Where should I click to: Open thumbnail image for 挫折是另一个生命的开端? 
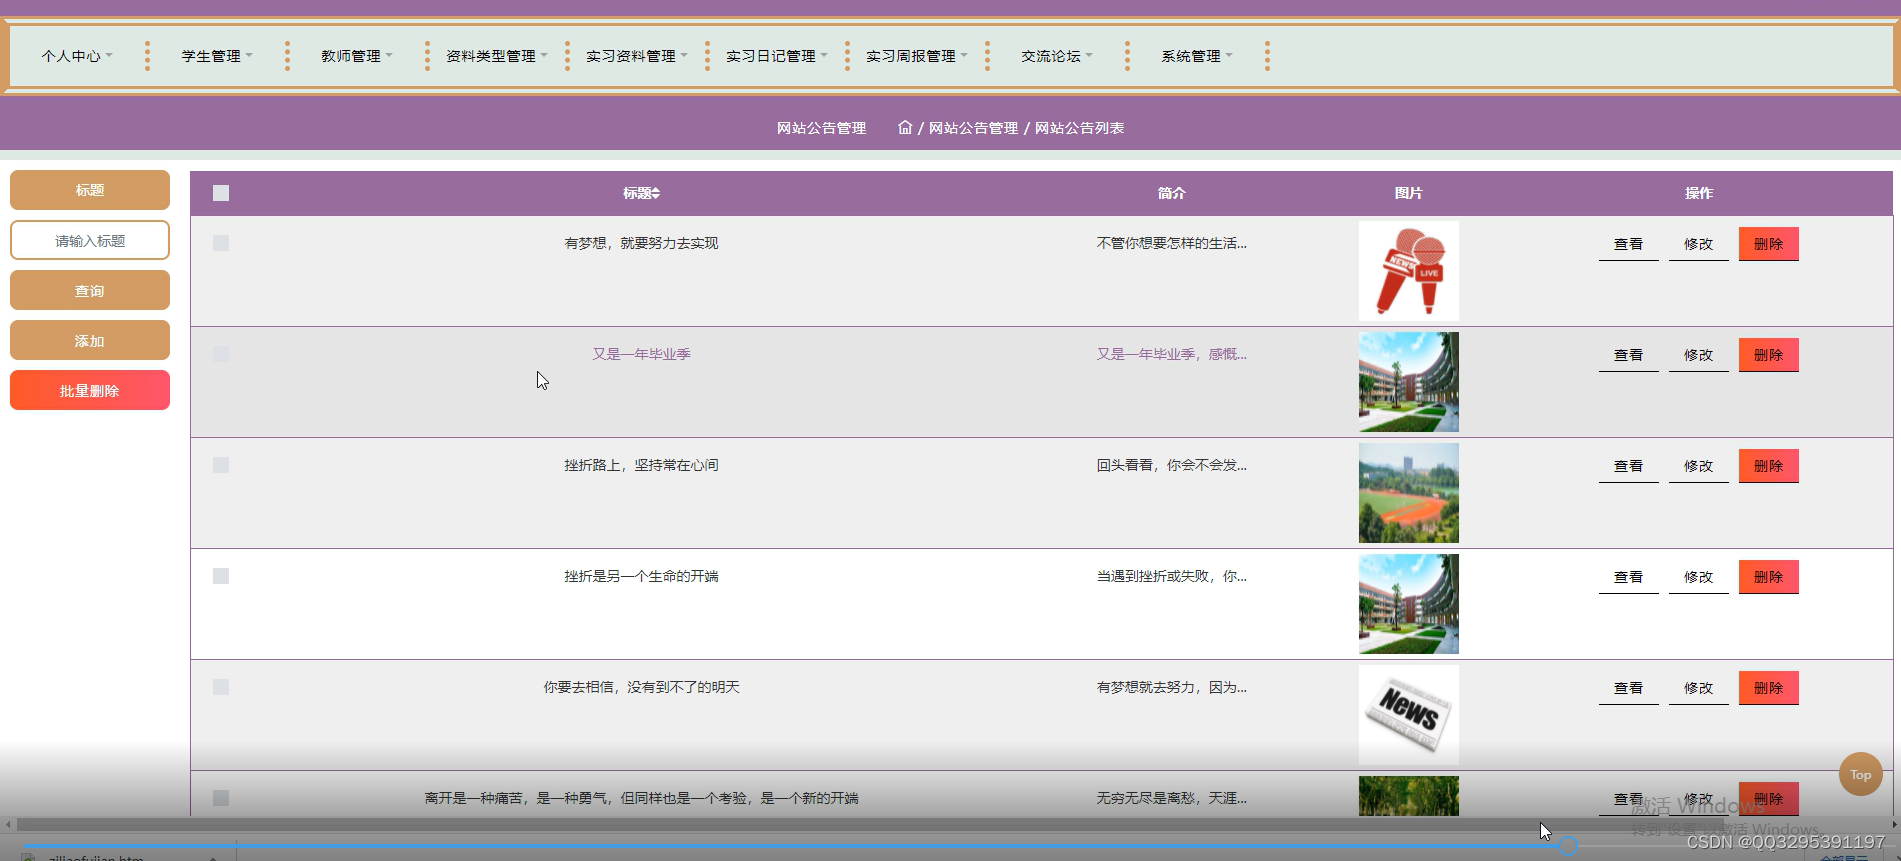1409,604
